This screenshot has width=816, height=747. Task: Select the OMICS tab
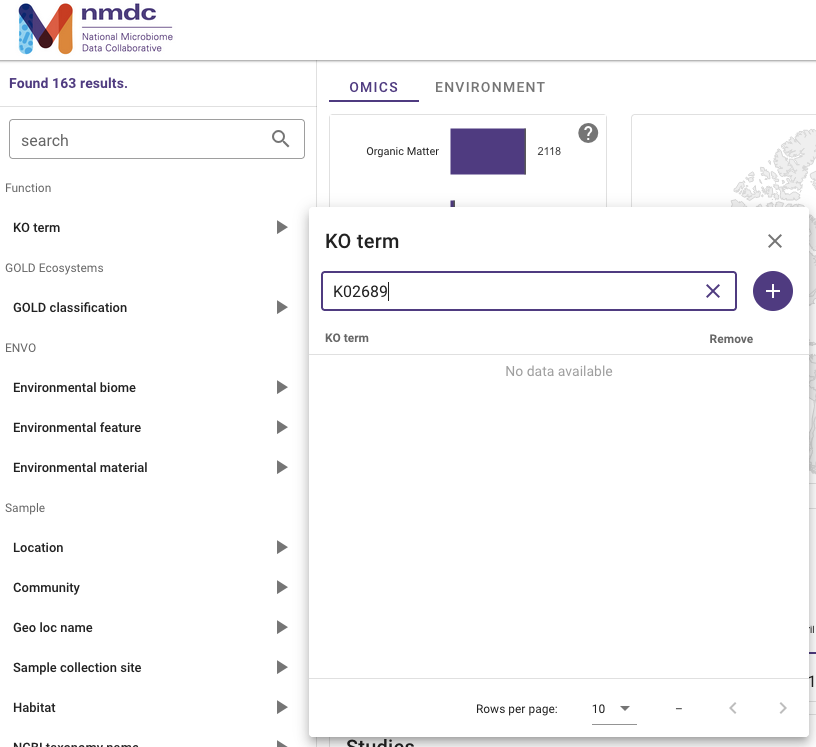(373, 87)
